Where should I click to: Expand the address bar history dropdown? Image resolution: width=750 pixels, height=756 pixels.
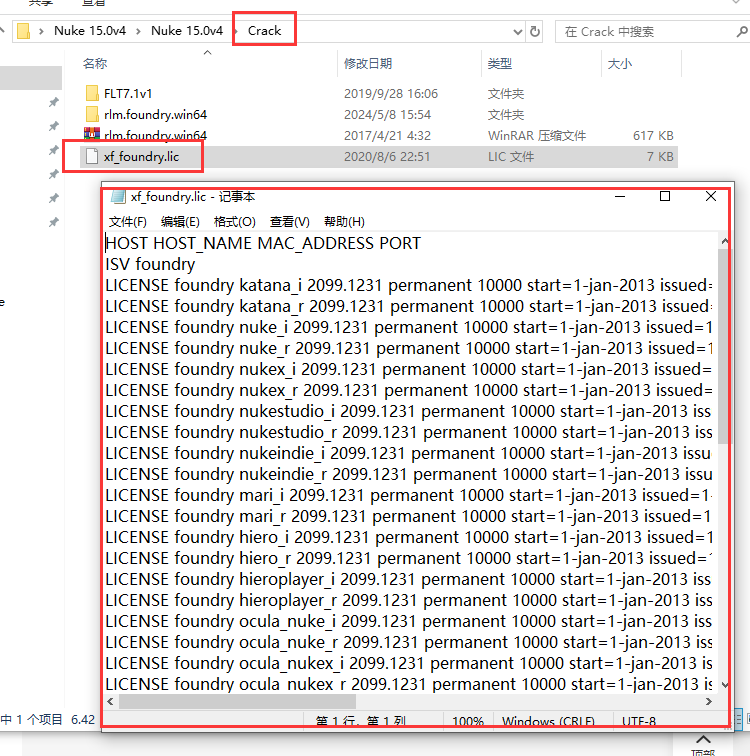point(518,32)
